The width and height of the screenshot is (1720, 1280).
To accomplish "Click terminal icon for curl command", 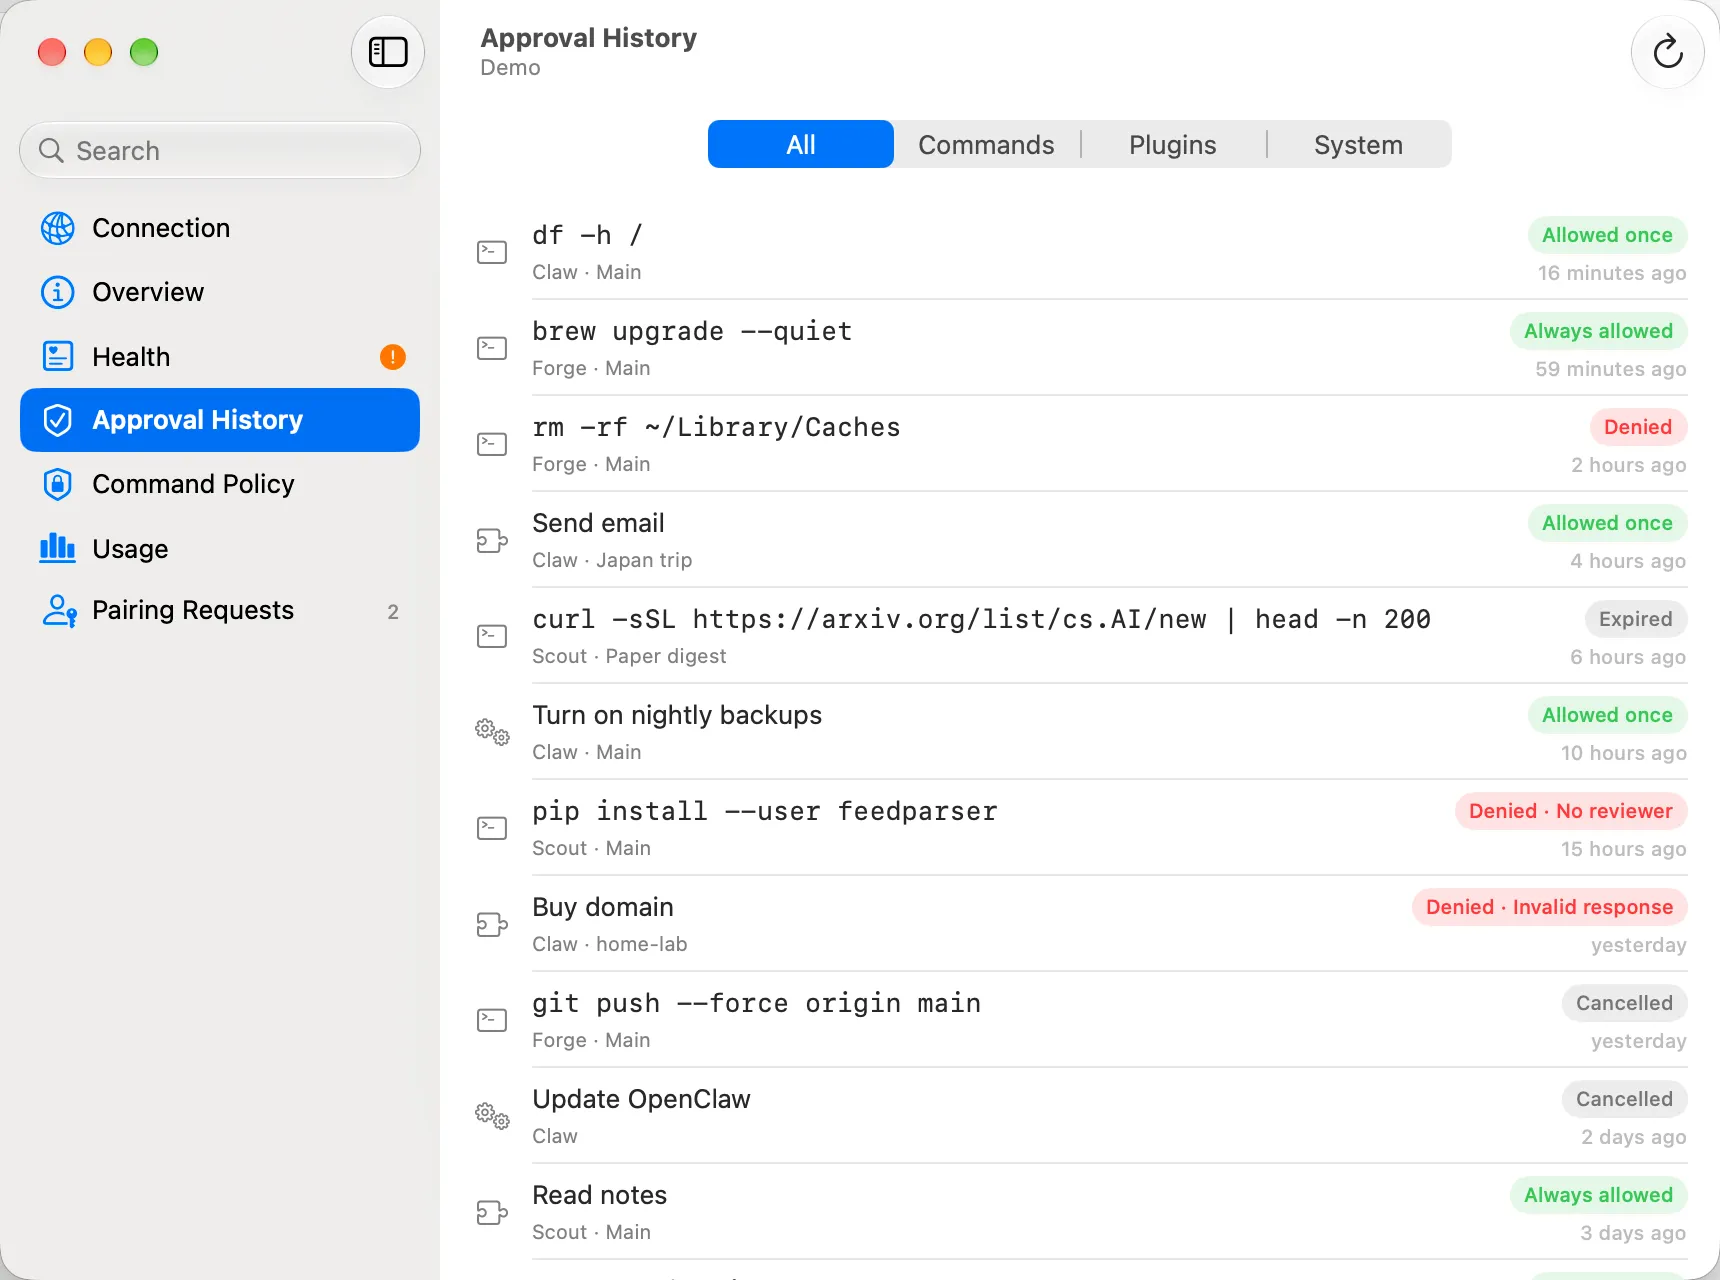I will [x=492, y=636].
